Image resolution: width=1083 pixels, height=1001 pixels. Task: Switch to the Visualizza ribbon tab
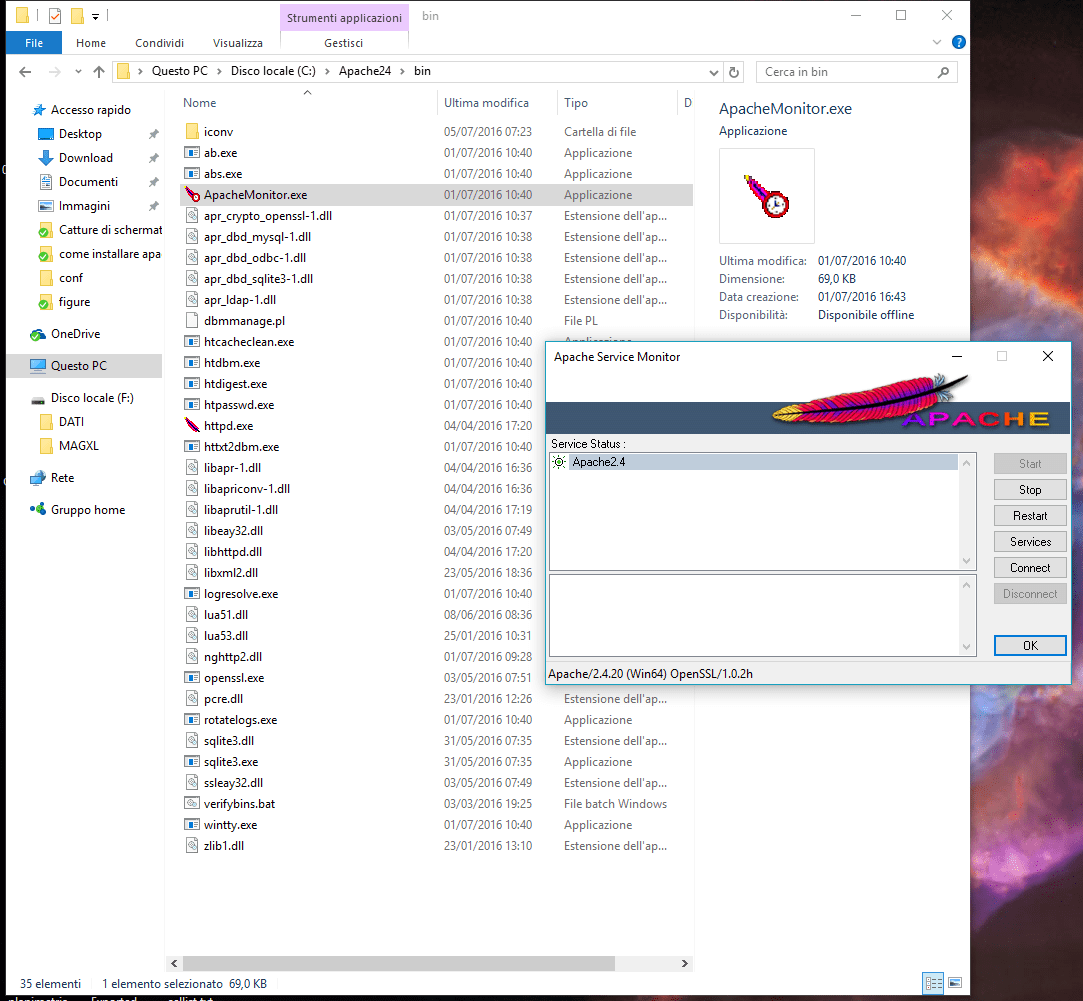pyautogui.click(x=237, y=42)
